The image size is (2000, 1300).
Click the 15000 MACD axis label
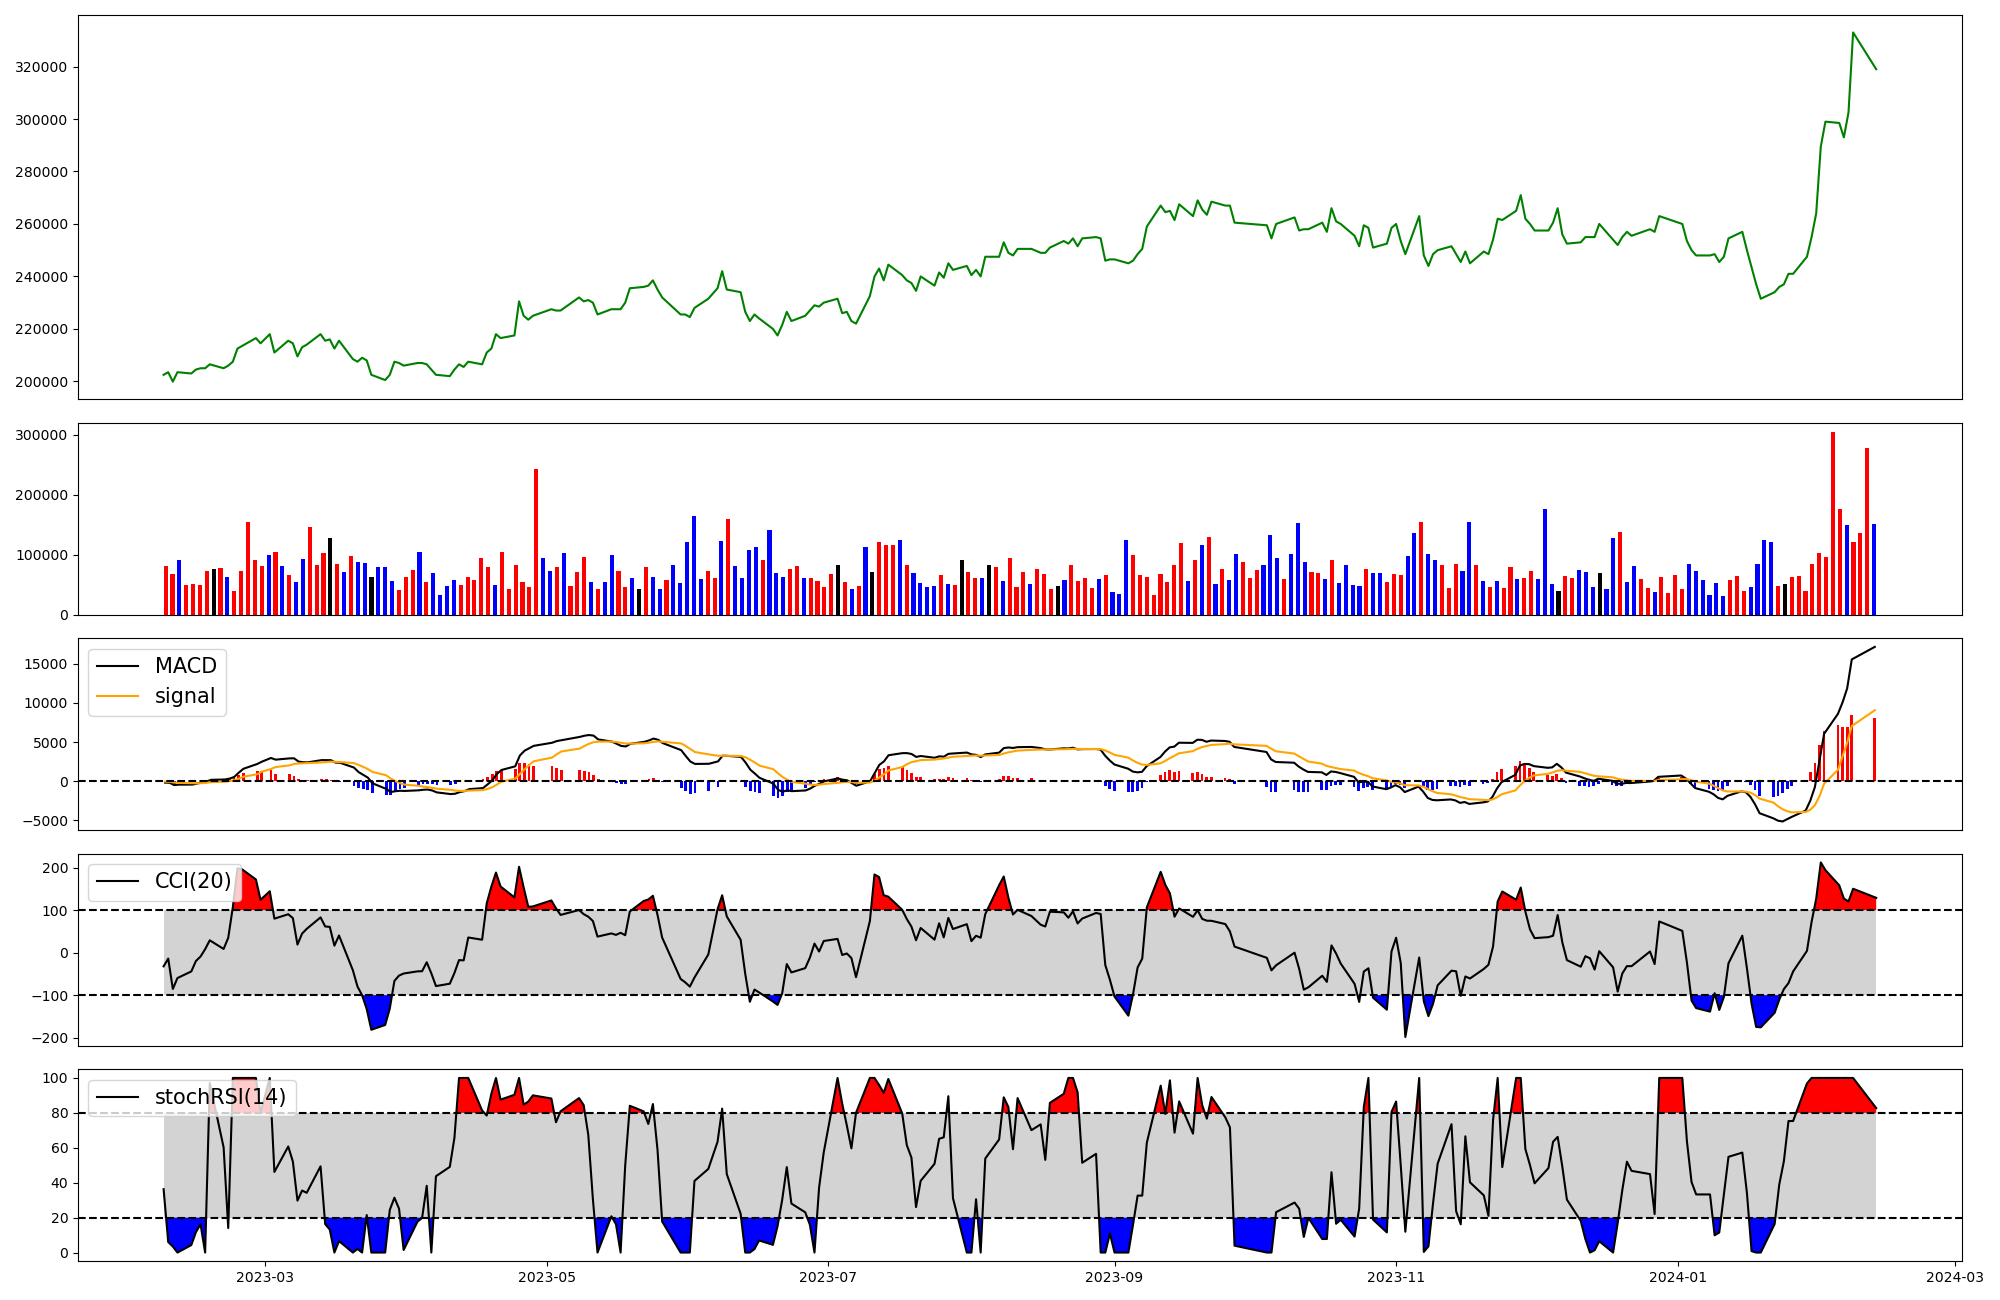point(44,665)
